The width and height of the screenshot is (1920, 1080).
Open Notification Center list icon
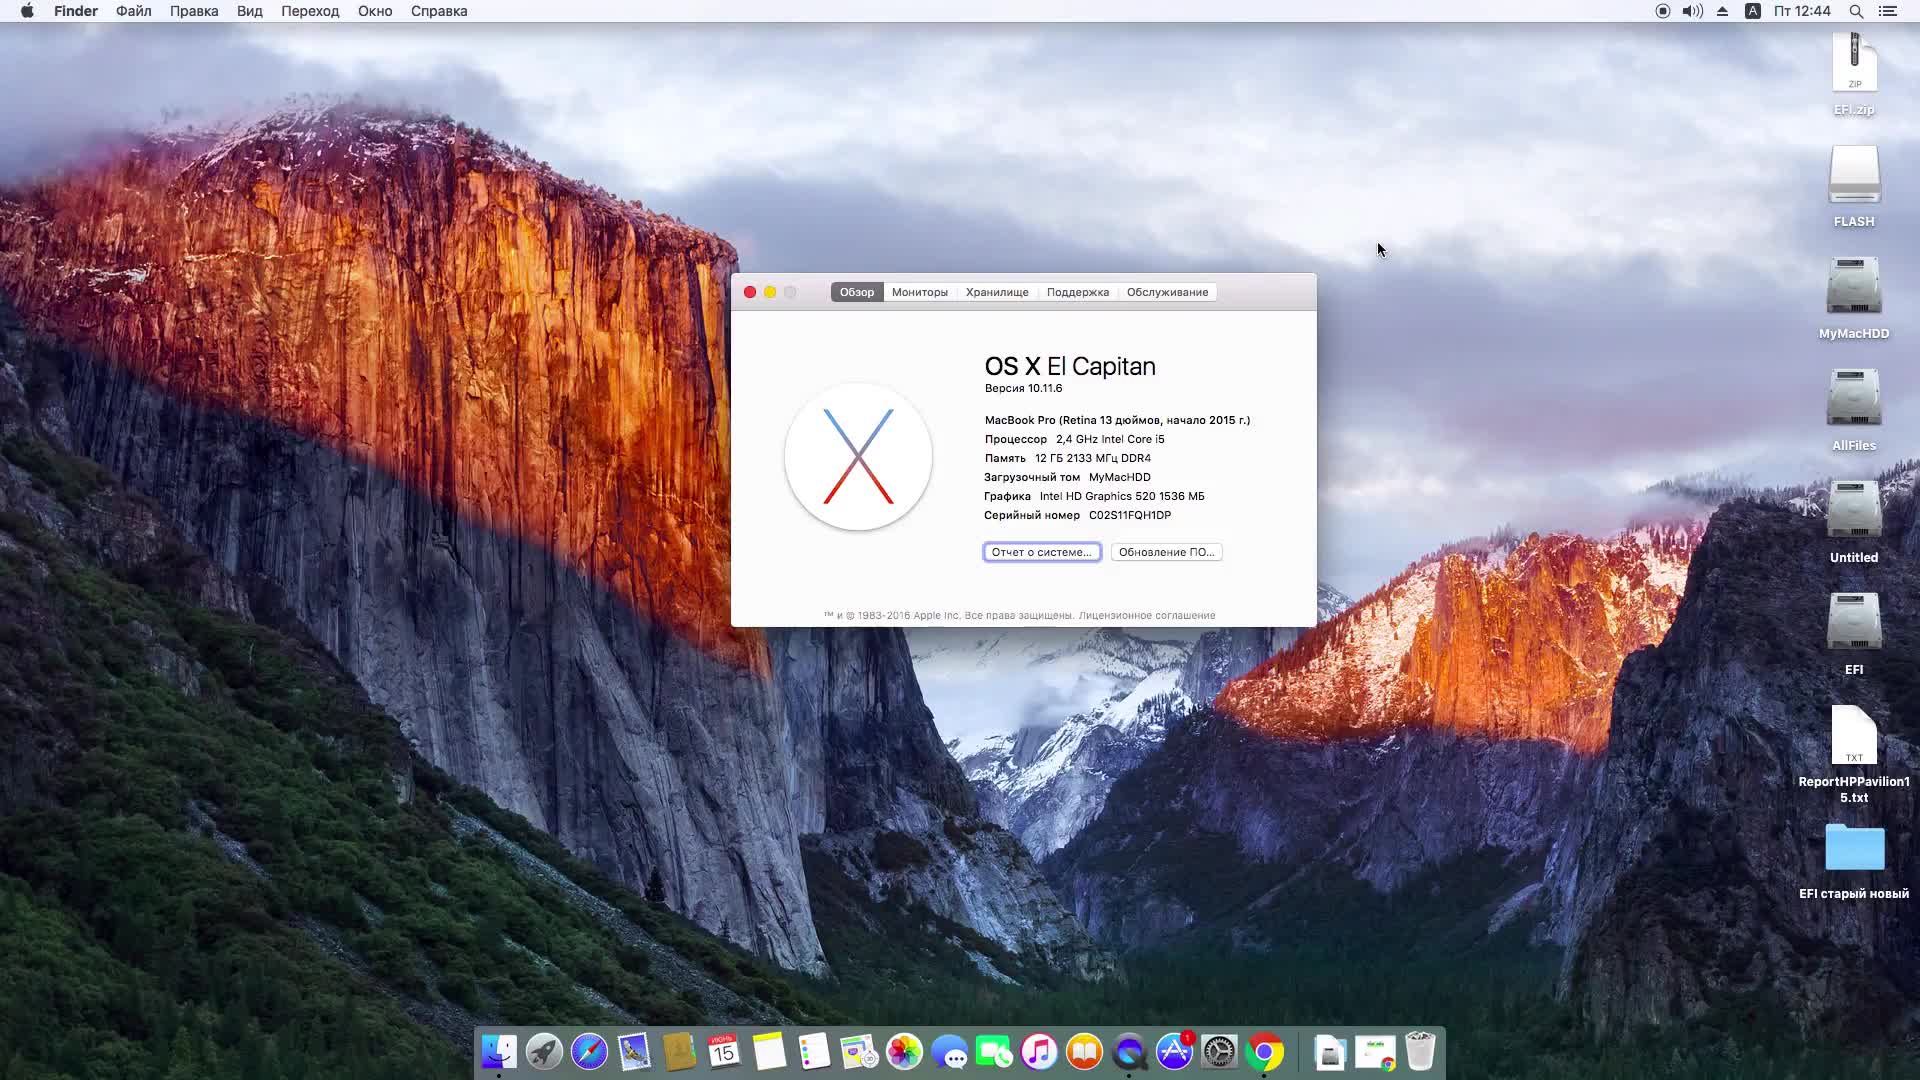(x=1888, y=11)
